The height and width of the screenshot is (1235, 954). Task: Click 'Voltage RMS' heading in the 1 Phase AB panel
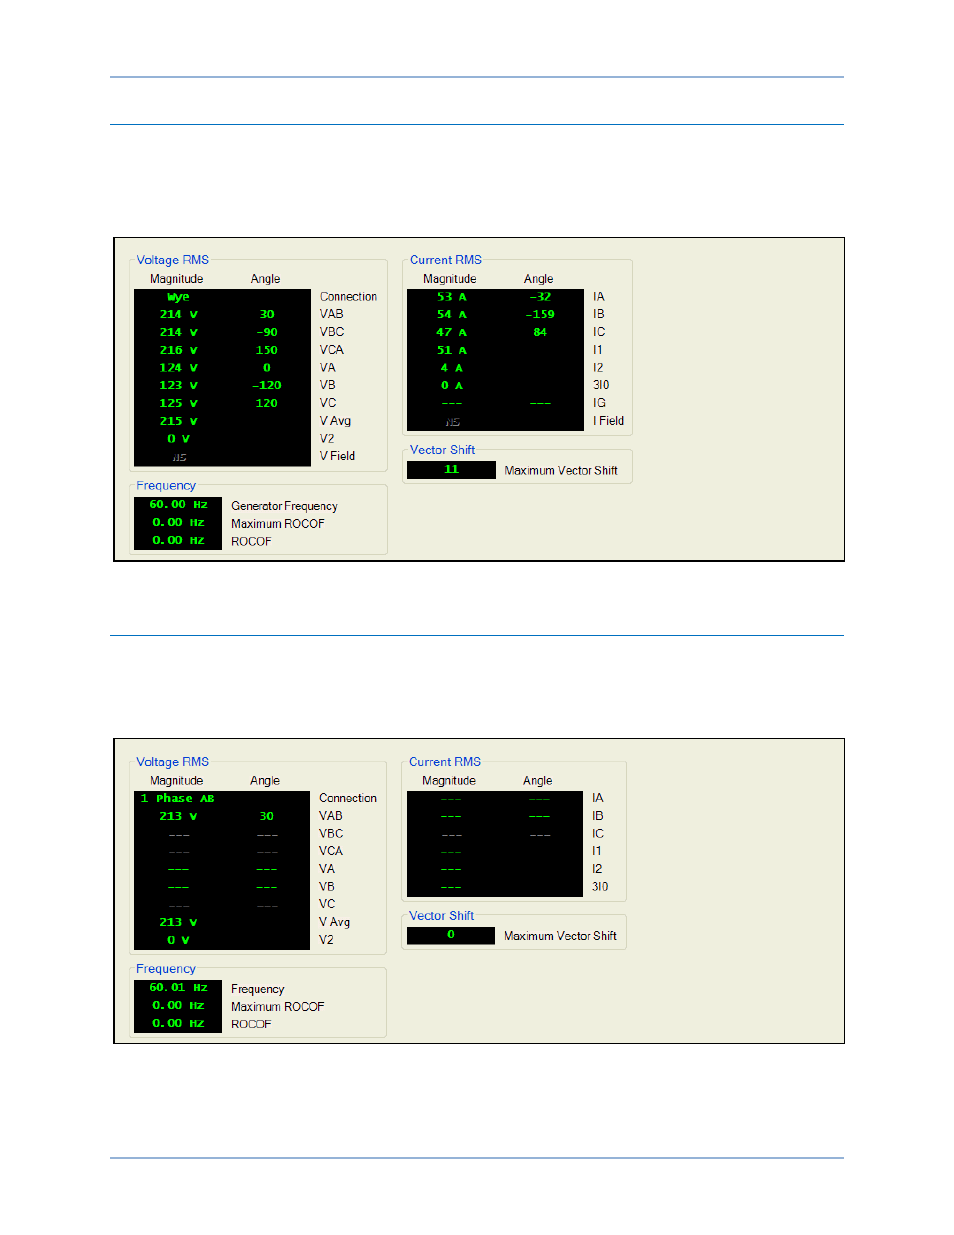click(x=172, y=762)
